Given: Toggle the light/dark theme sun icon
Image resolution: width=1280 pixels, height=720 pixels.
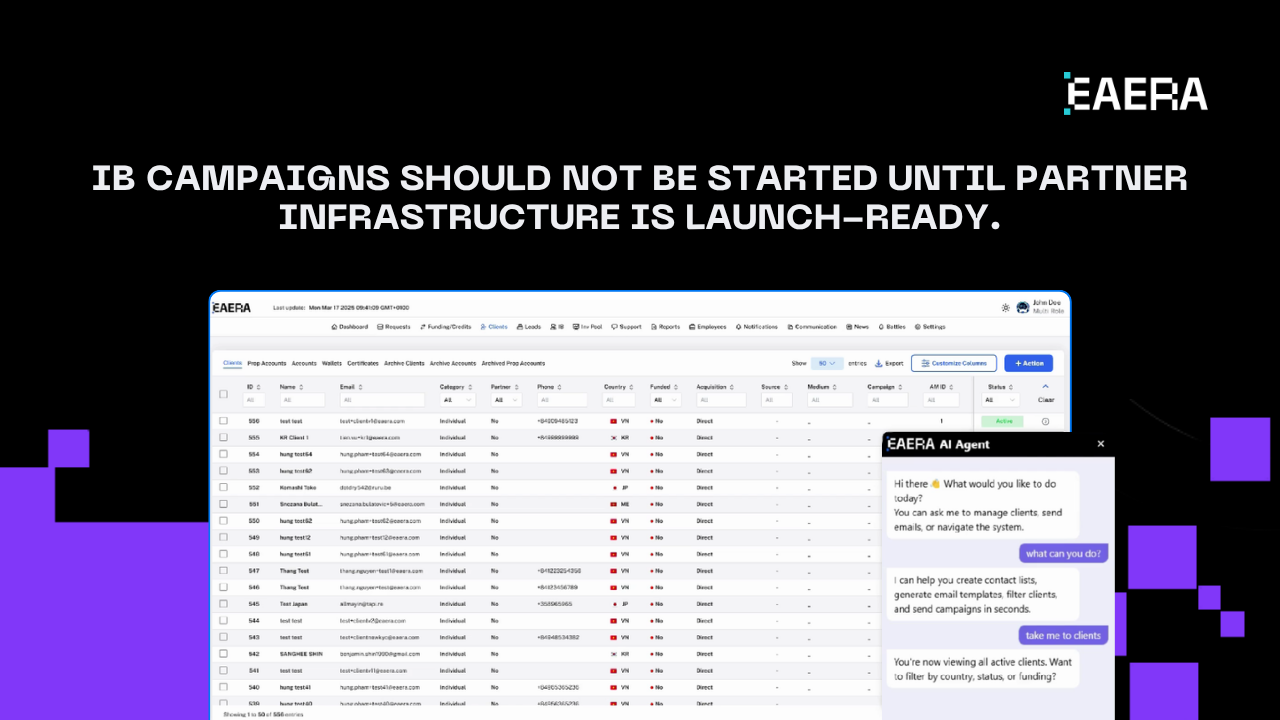Looking at the screenshot, I should 1005,308.
